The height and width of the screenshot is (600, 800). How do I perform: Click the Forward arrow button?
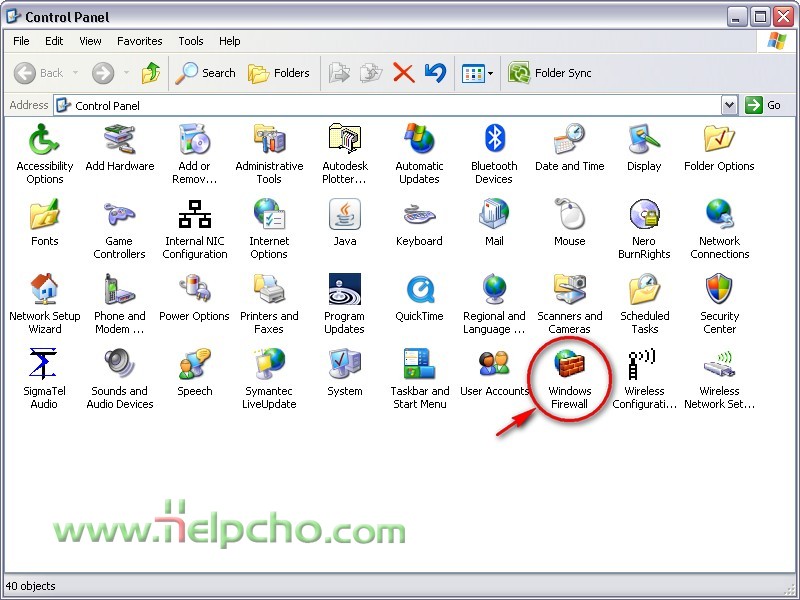[x=103, y=73]
